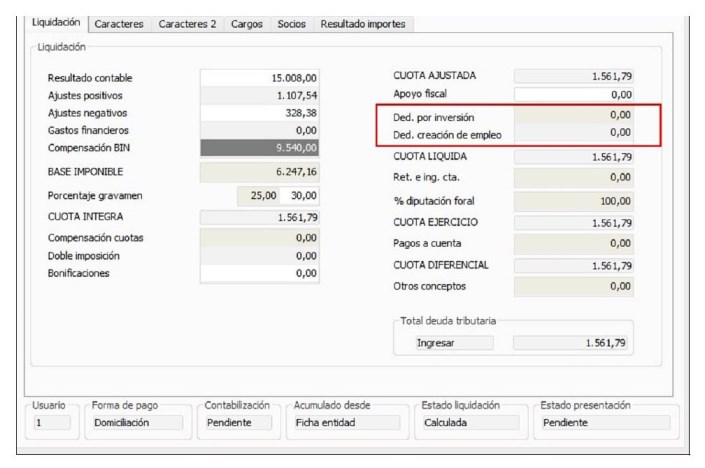The image size is (705, 468).
Task: Open the Caracteres 2 tab
Action: click(187, 24)
